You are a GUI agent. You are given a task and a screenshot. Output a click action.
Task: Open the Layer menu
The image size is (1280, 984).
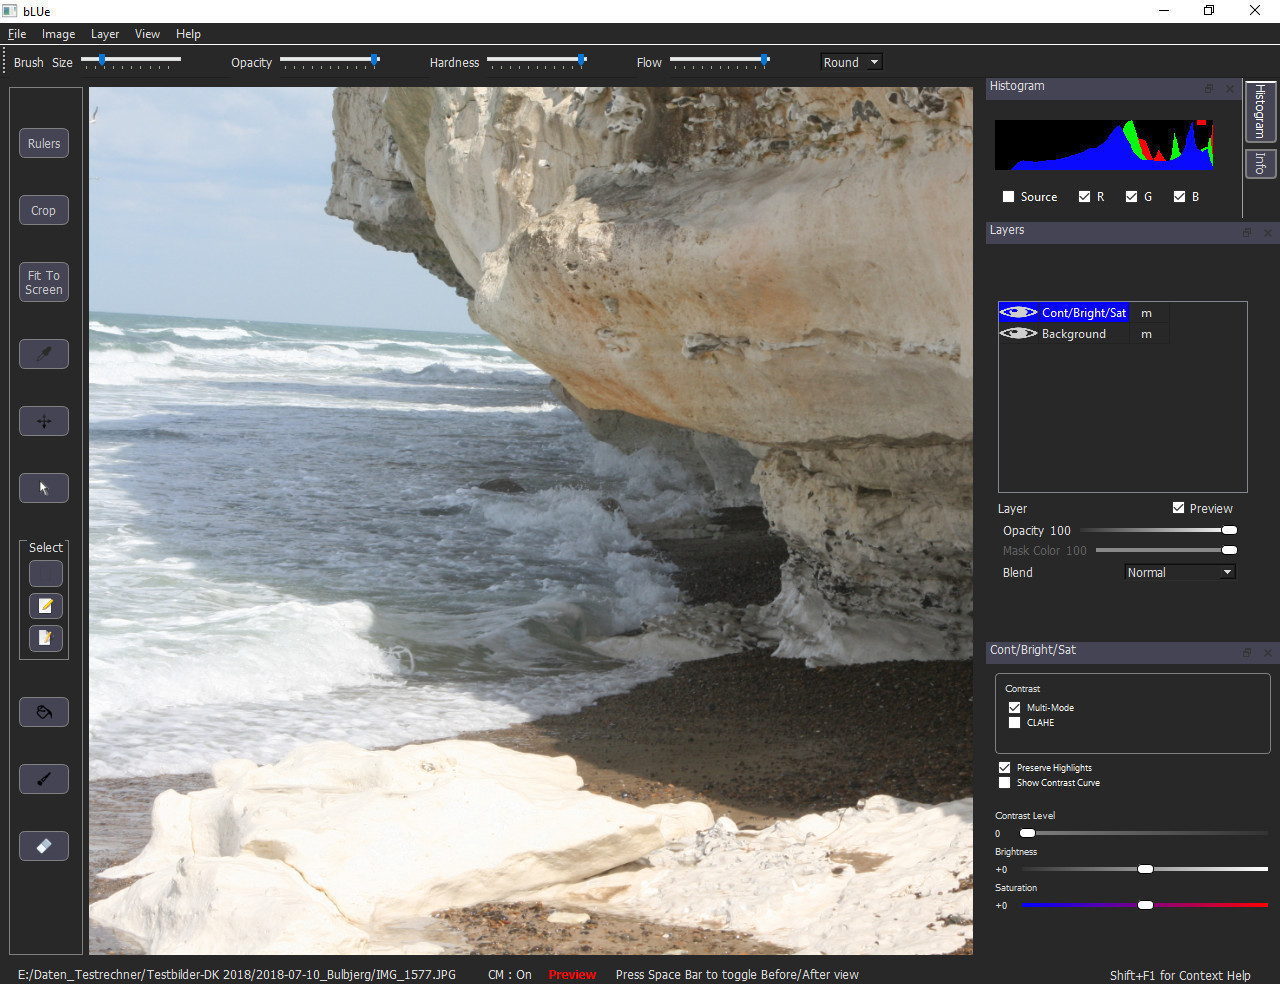pos(105,34)
